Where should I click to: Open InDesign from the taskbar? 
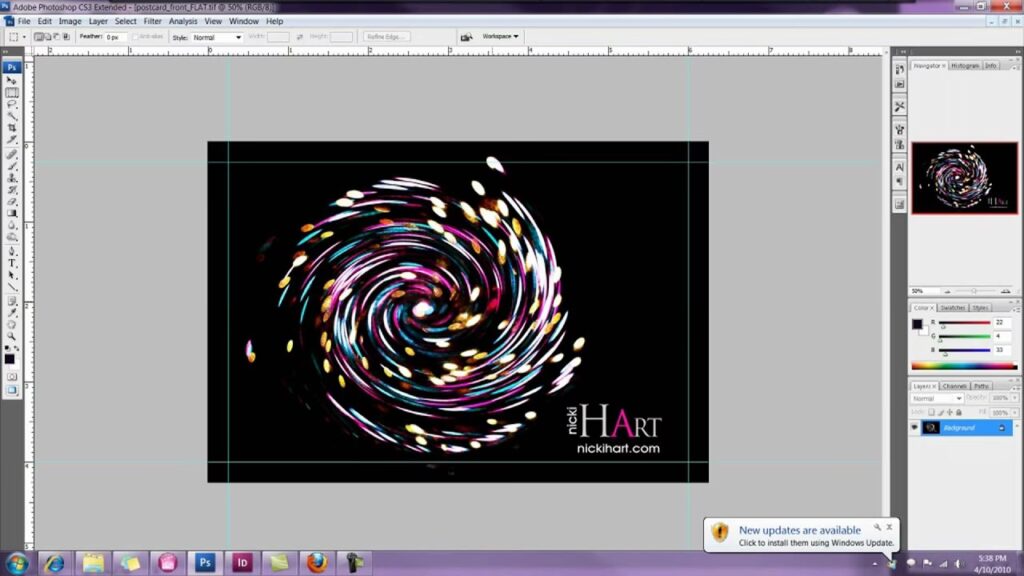click(x=241, y=562)
